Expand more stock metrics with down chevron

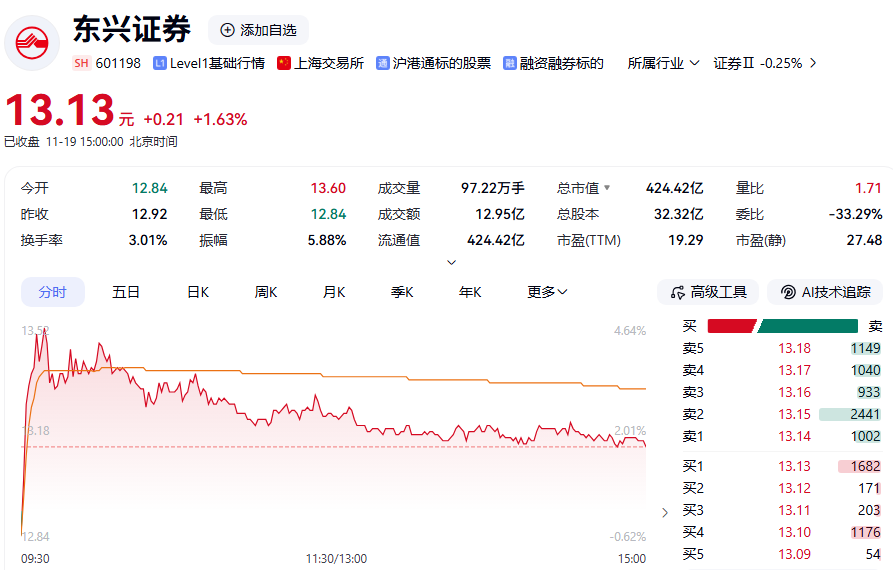click(x=451, y=262)
